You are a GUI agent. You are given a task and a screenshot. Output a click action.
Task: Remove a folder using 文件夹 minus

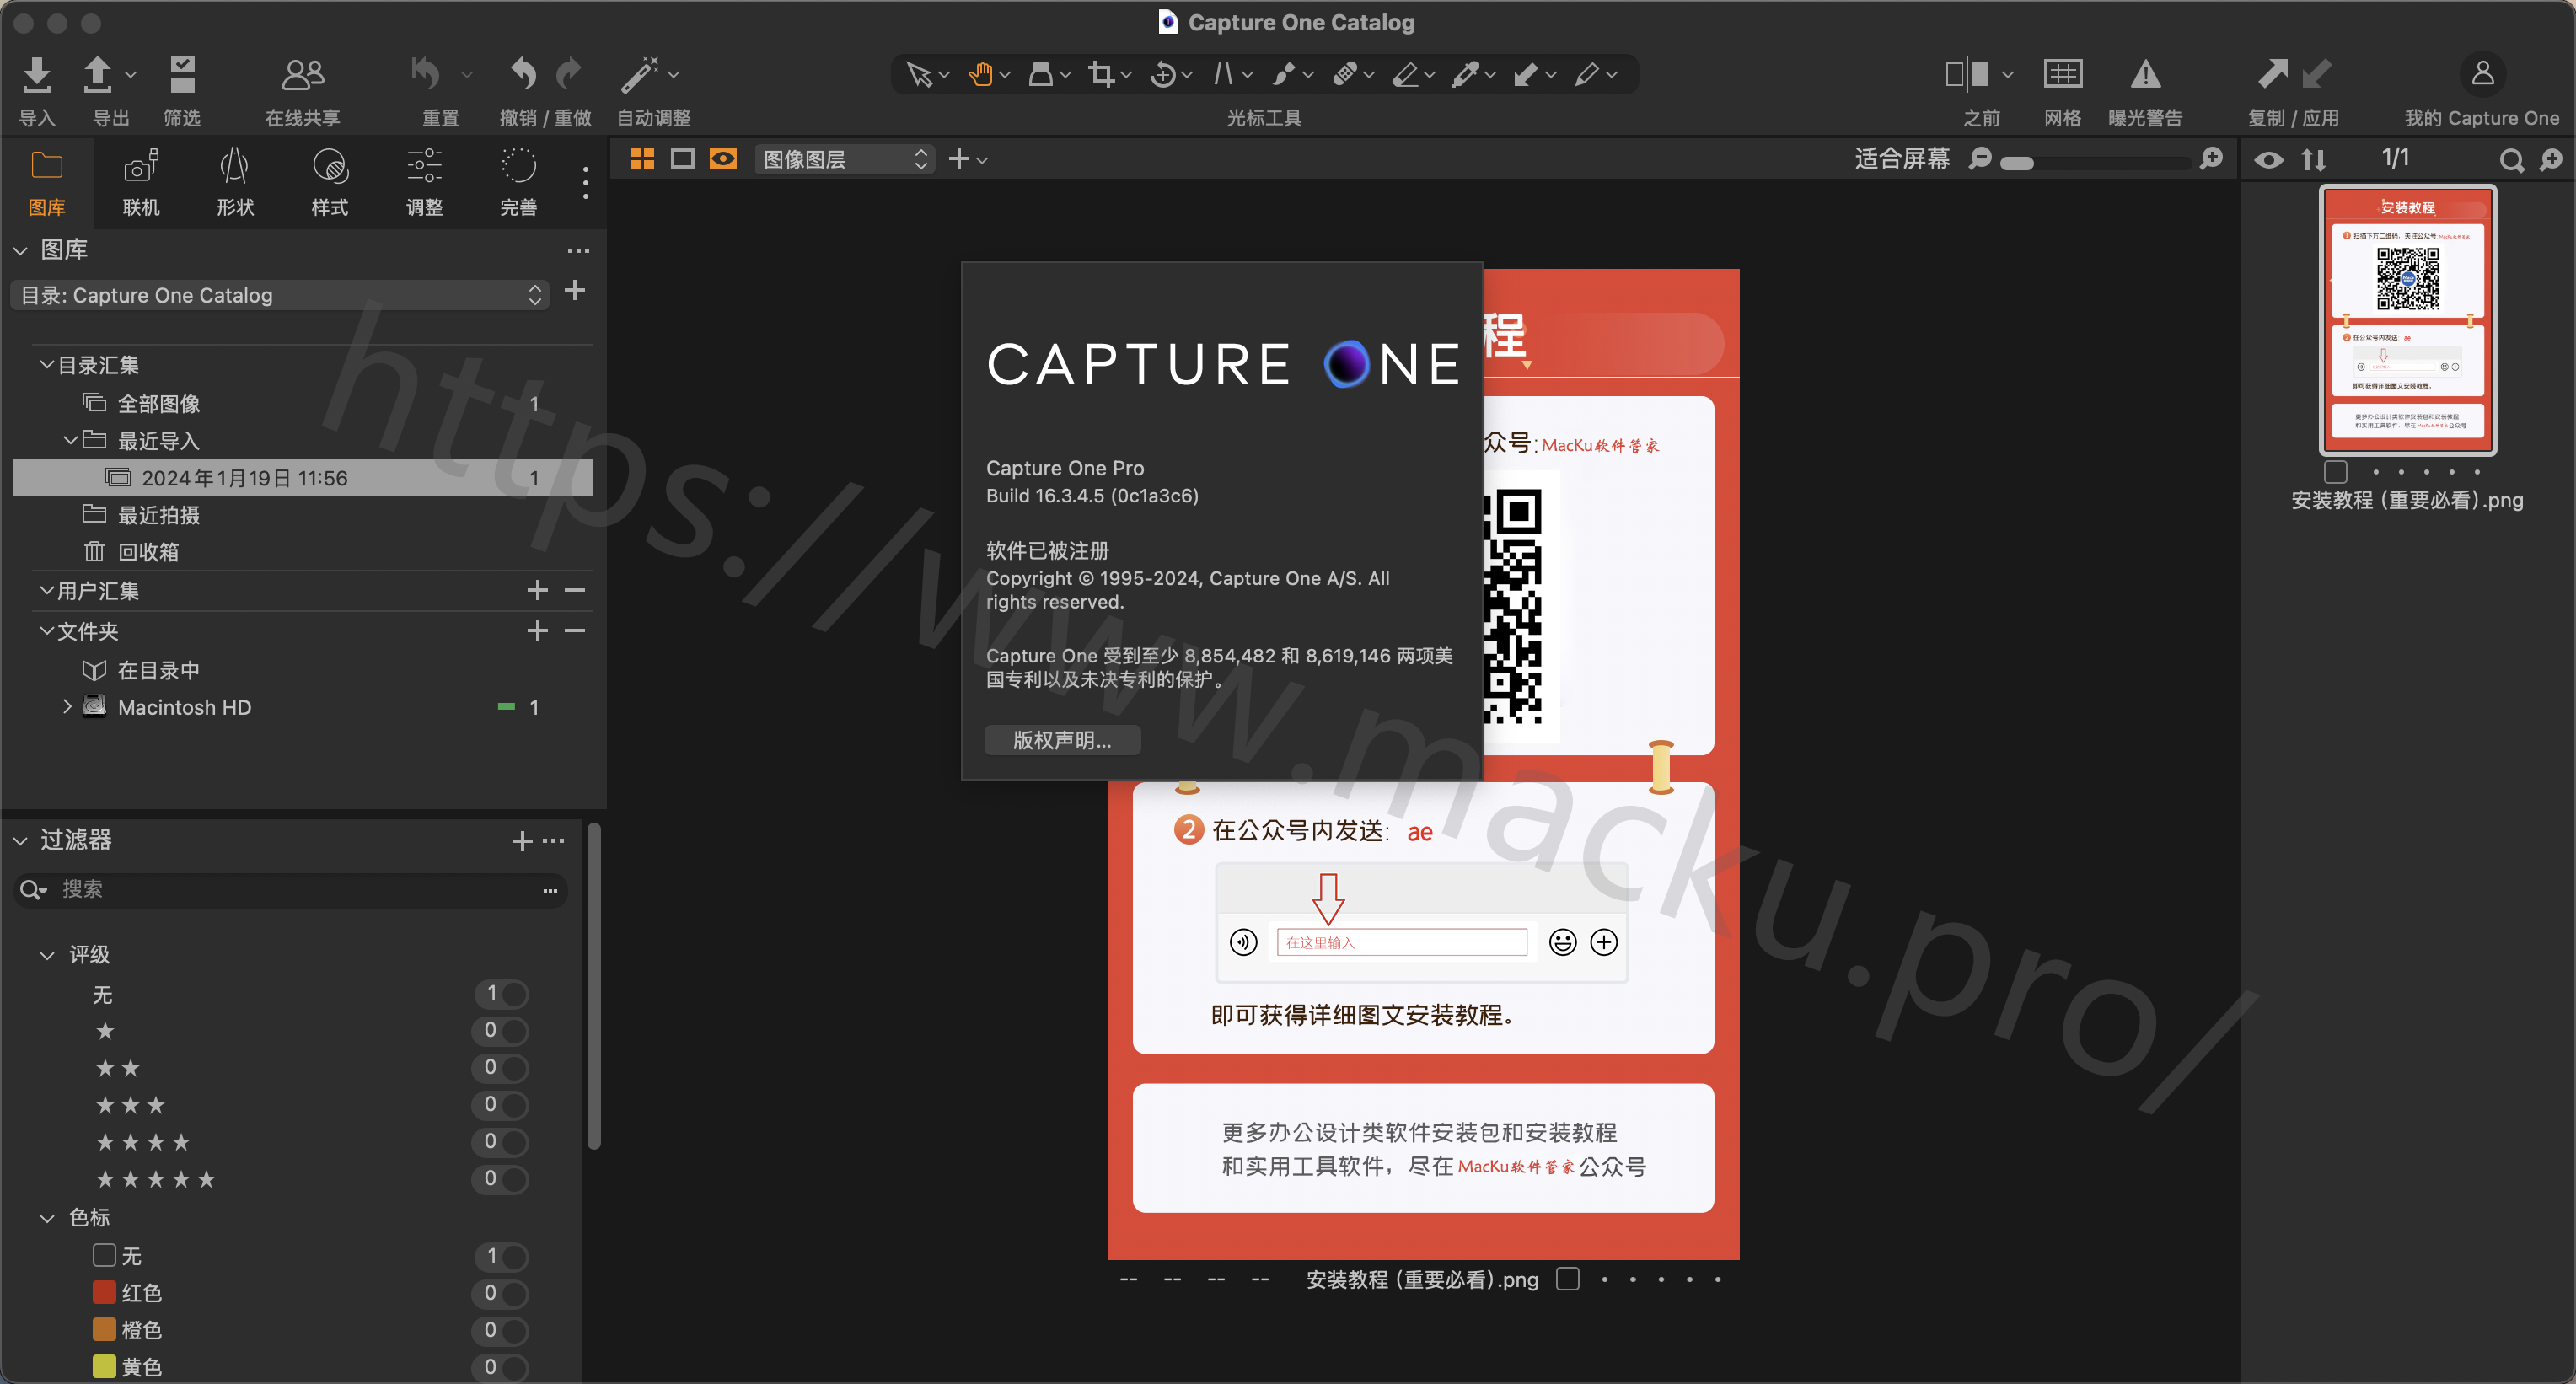coord(575,631)
